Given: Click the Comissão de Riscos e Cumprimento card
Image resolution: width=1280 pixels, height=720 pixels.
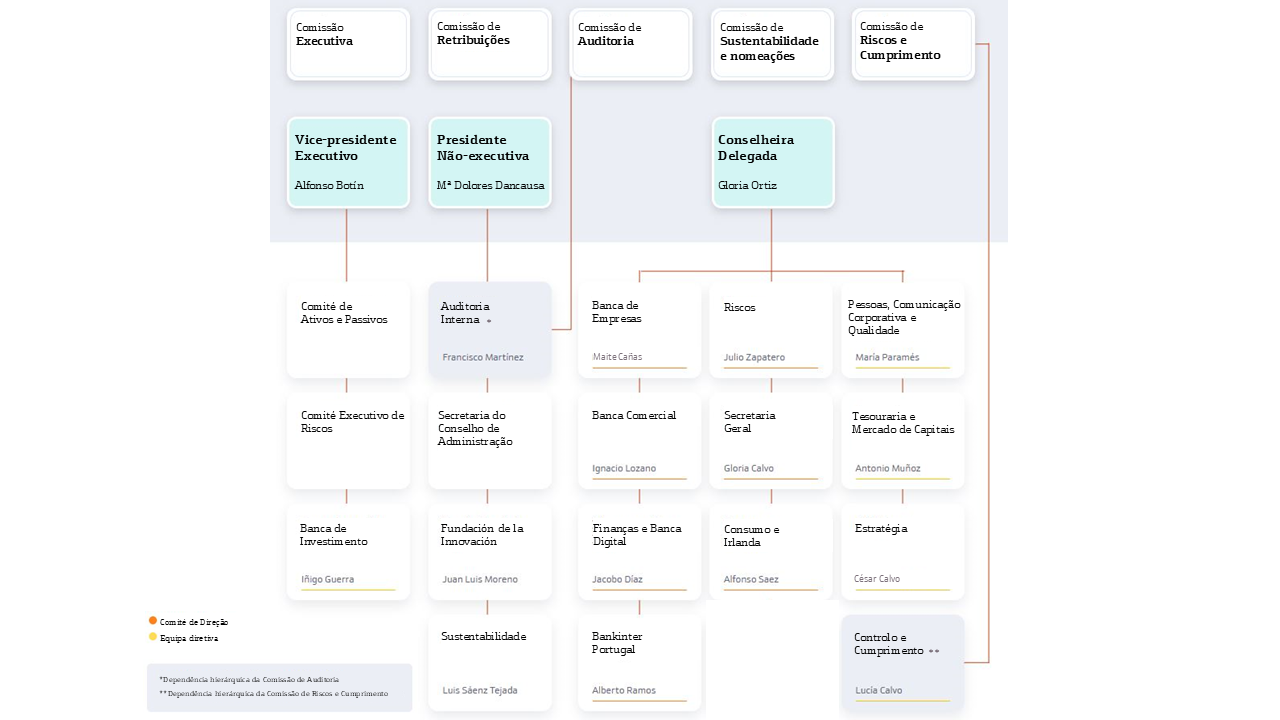Looking at the screenshot, I should point(913,44).
